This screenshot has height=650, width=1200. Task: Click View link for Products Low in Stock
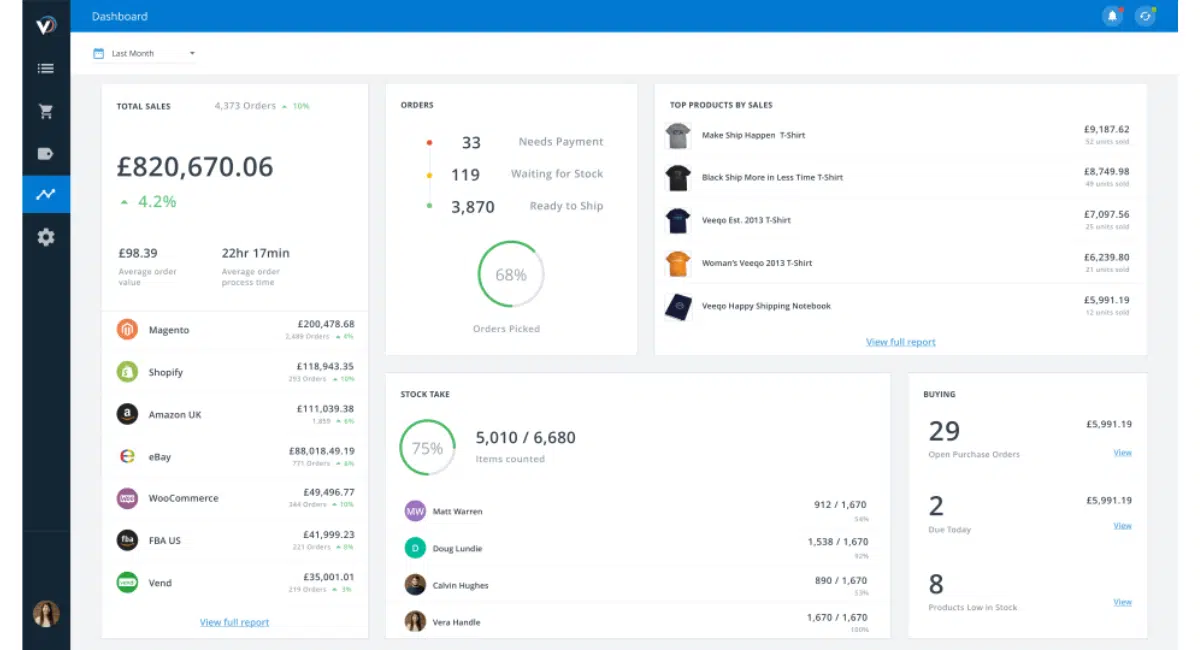click(x=1123, y=602)
